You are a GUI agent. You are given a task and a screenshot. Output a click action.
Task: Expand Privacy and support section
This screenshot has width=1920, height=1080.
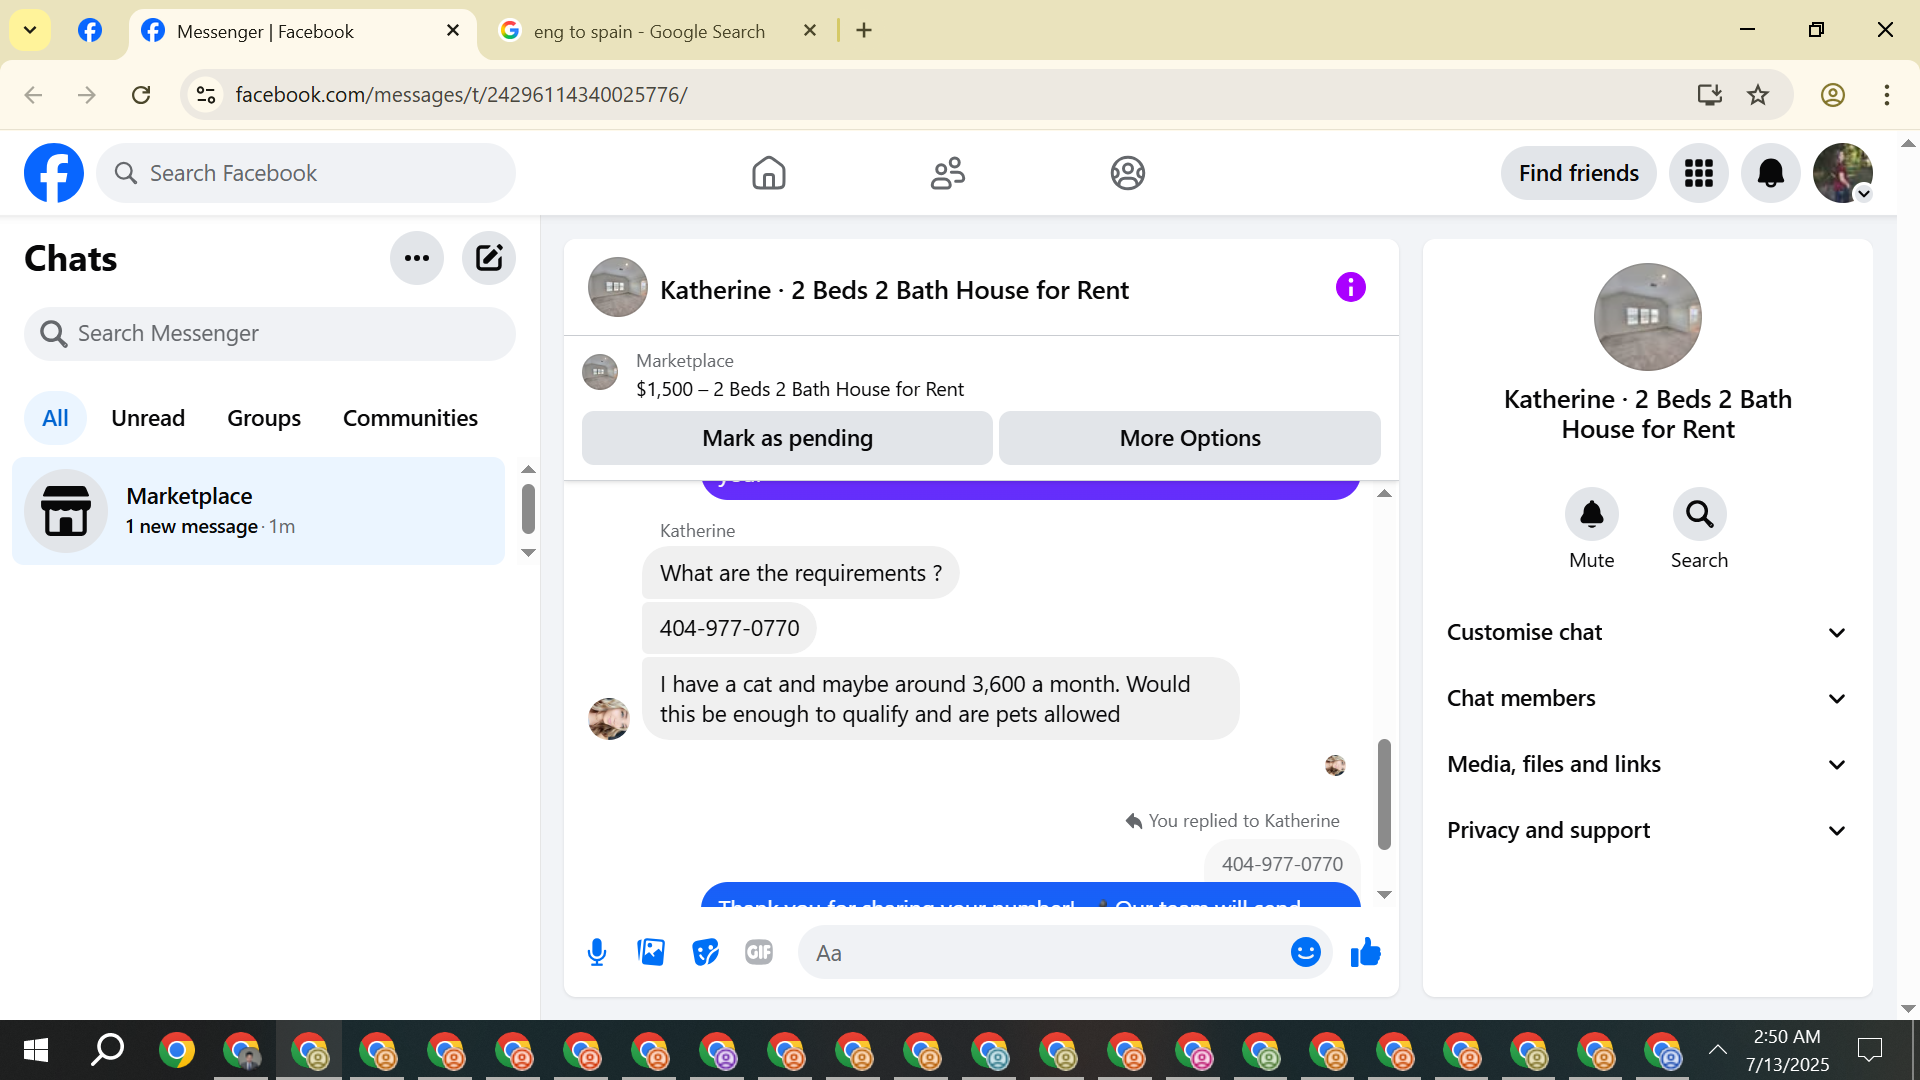pos(1647,830)
